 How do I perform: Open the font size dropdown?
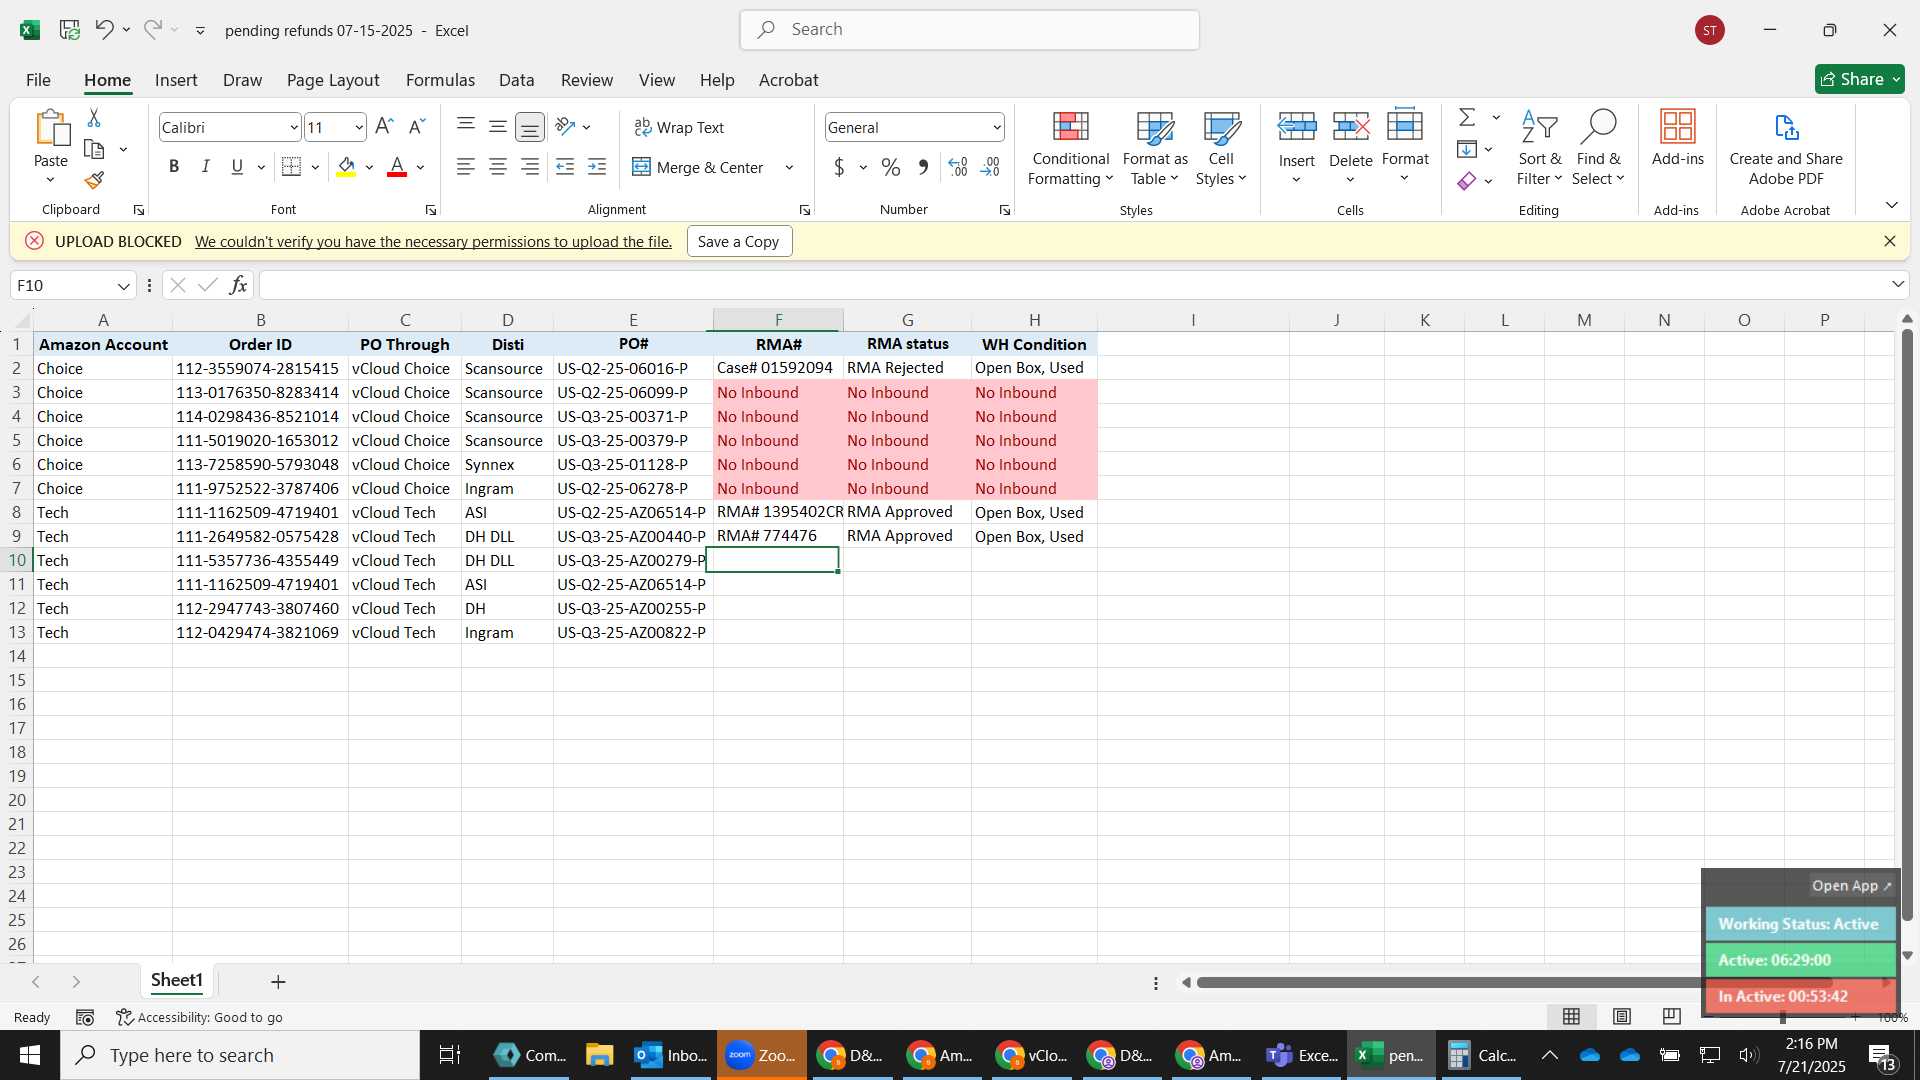[359, 127]
